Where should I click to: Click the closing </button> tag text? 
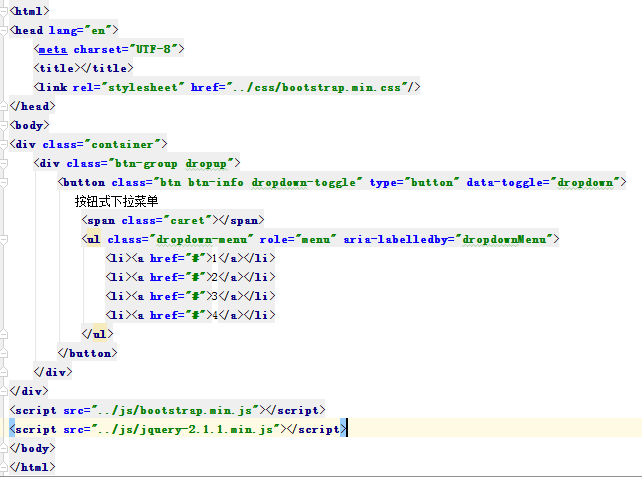pyautogui.click(x=88, y=353)
